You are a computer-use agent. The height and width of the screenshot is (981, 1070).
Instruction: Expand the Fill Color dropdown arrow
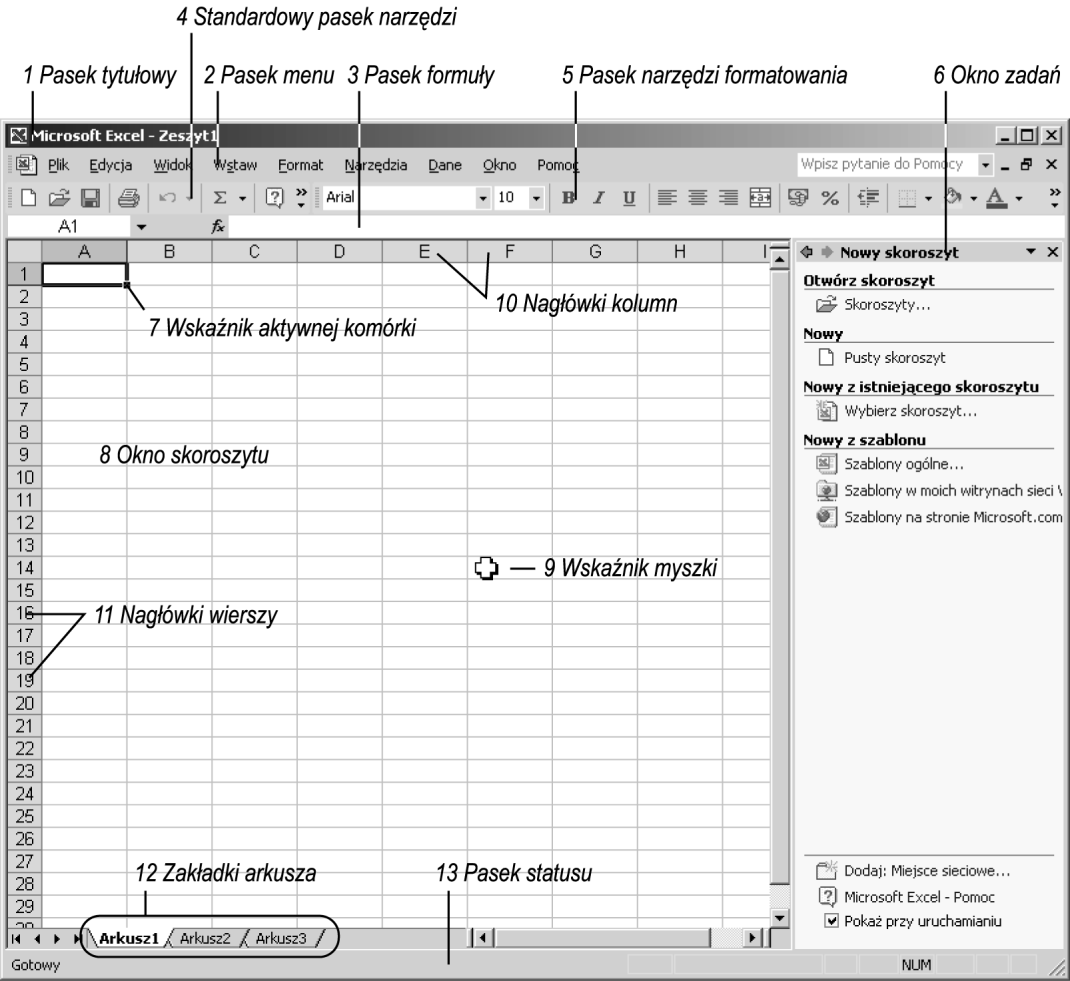tap(974, 199)
